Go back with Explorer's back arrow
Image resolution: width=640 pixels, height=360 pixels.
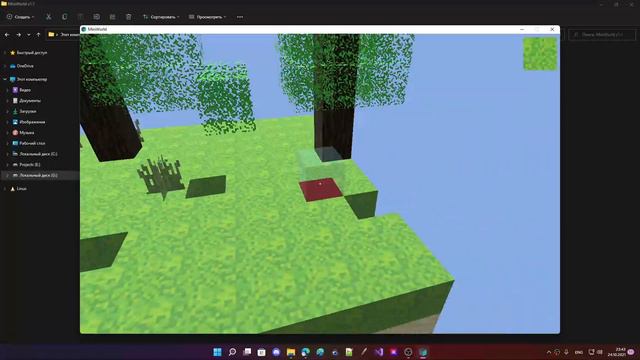click(7, 35)
